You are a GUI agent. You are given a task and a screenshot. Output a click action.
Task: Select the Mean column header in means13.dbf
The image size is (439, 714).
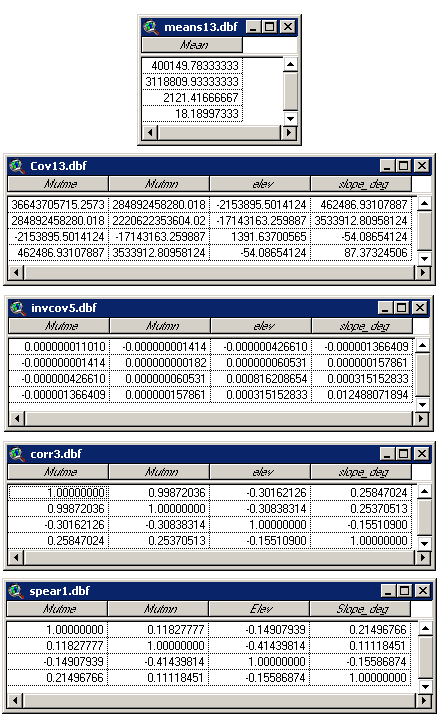[192, 45]
